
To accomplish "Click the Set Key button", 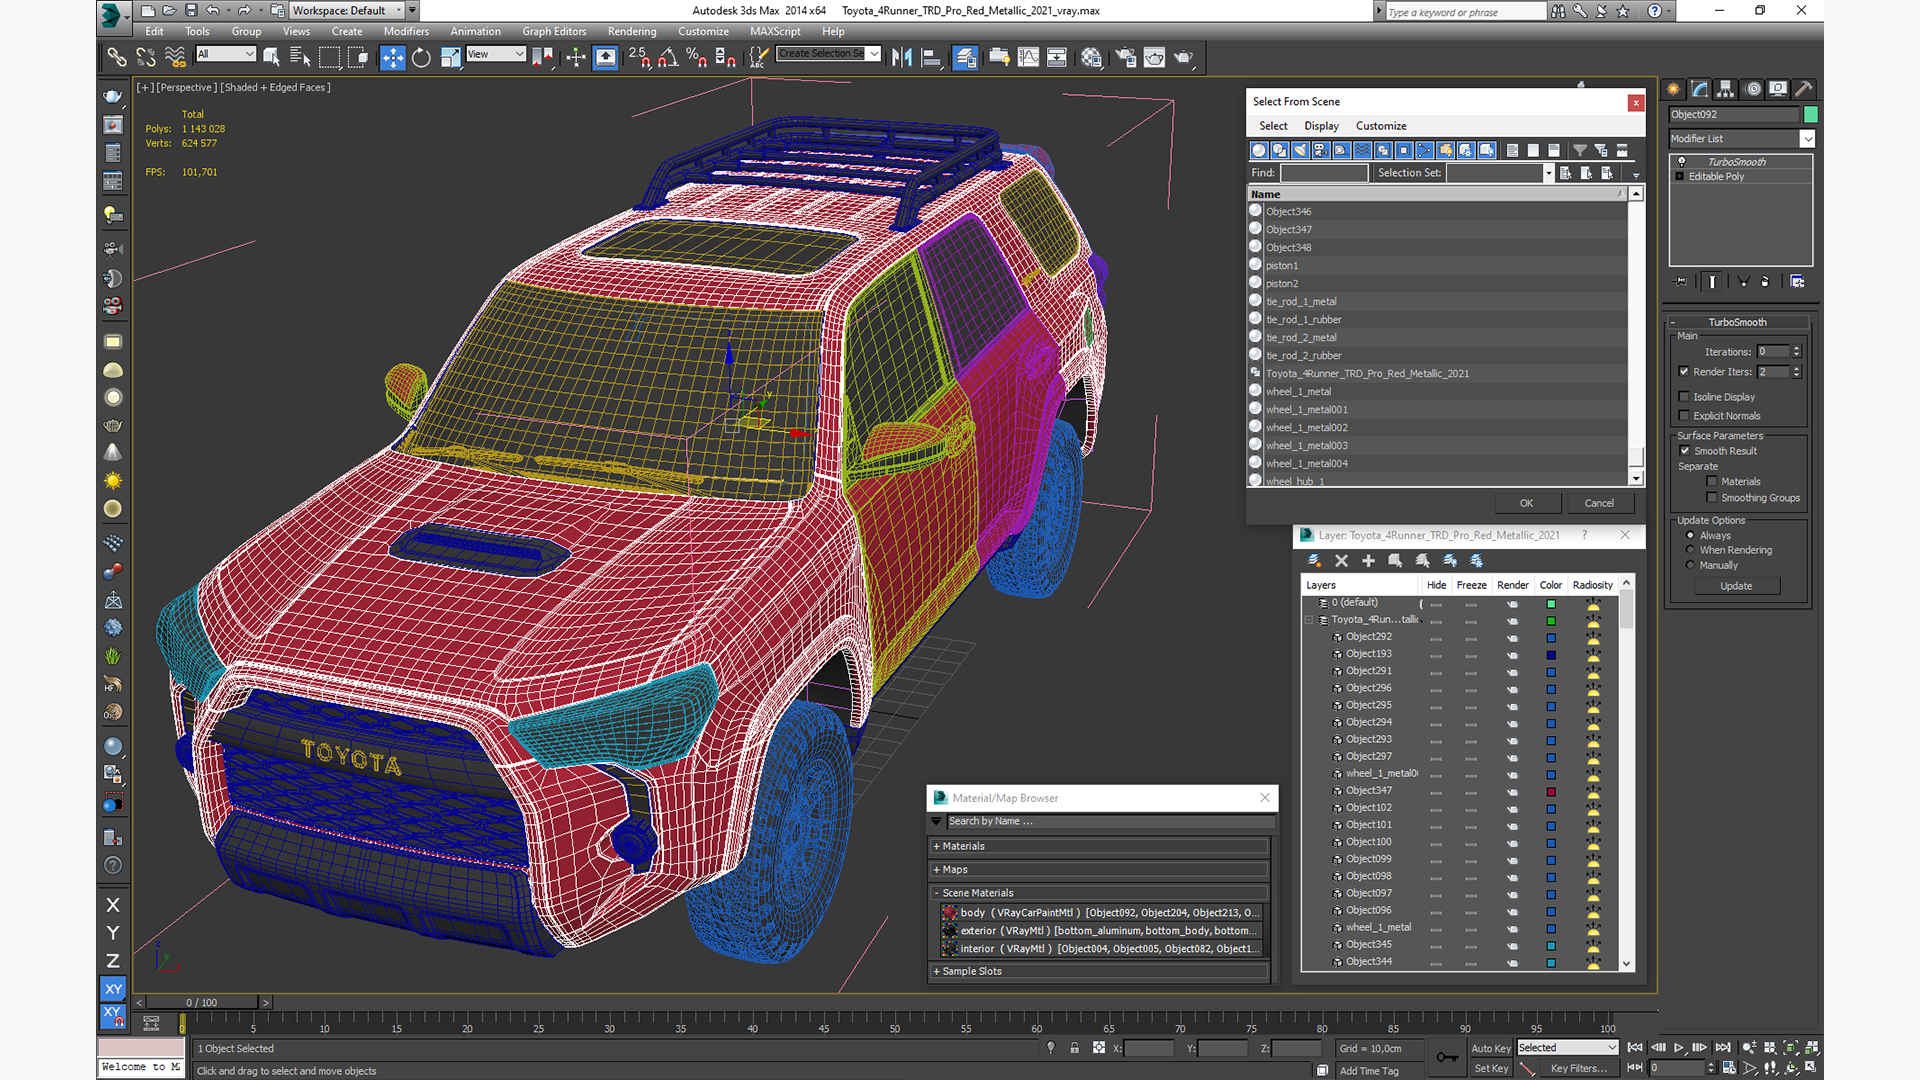I will [x=1490, y=1068].
